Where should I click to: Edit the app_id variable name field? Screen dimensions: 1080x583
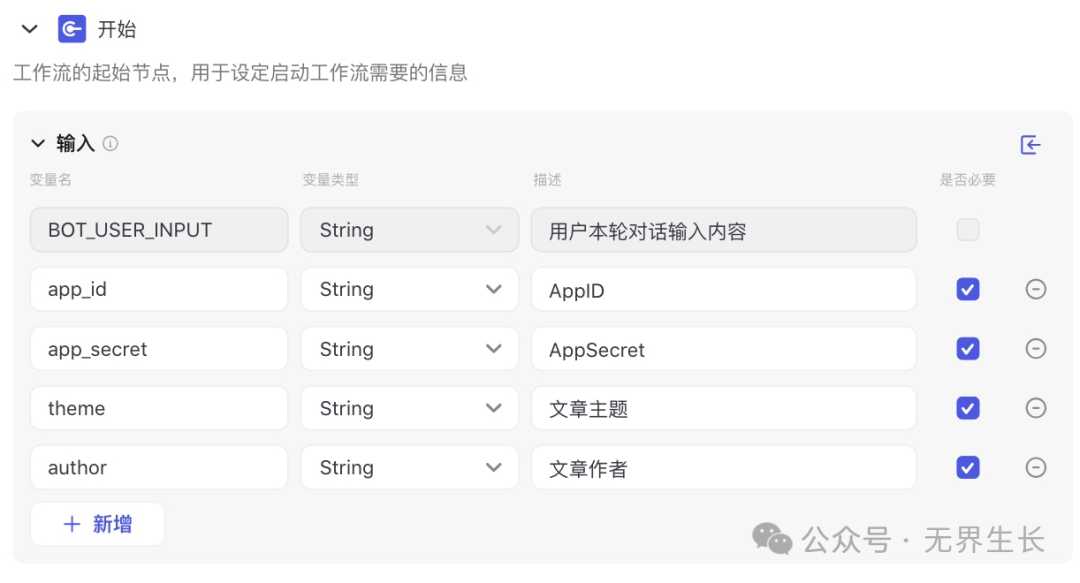(159, 289)
